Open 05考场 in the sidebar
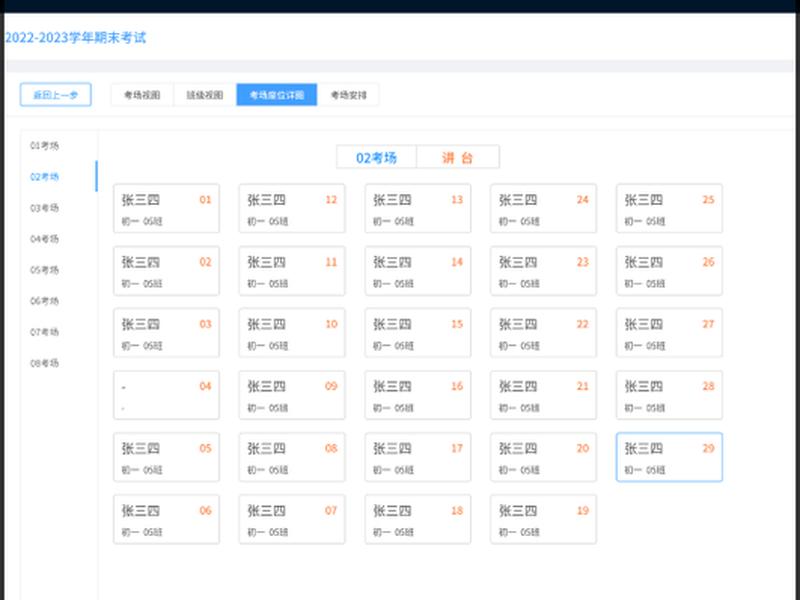 point(44,270)
